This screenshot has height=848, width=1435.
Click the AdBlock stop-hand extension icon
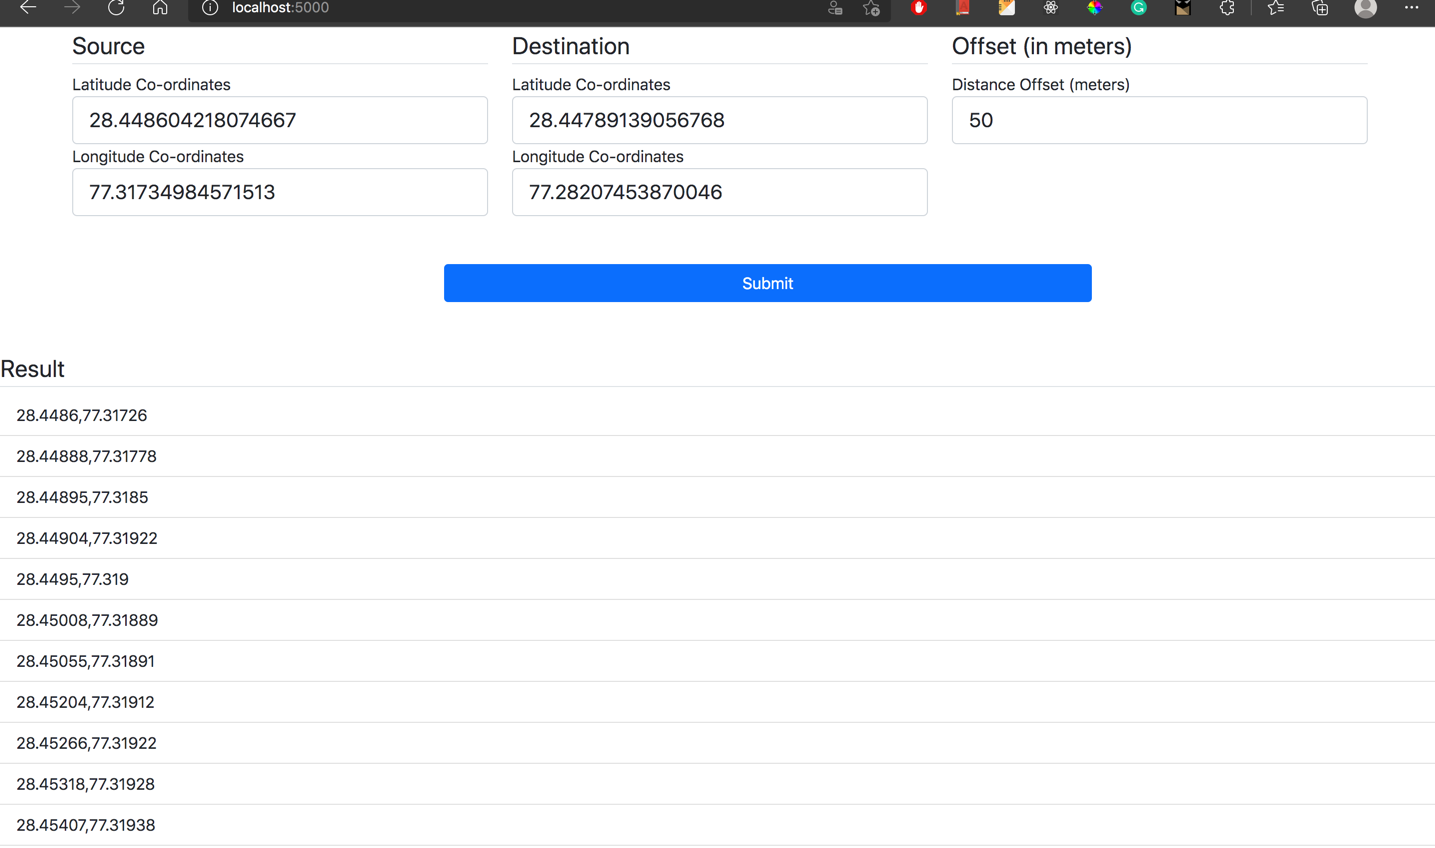tap(918, 9)
